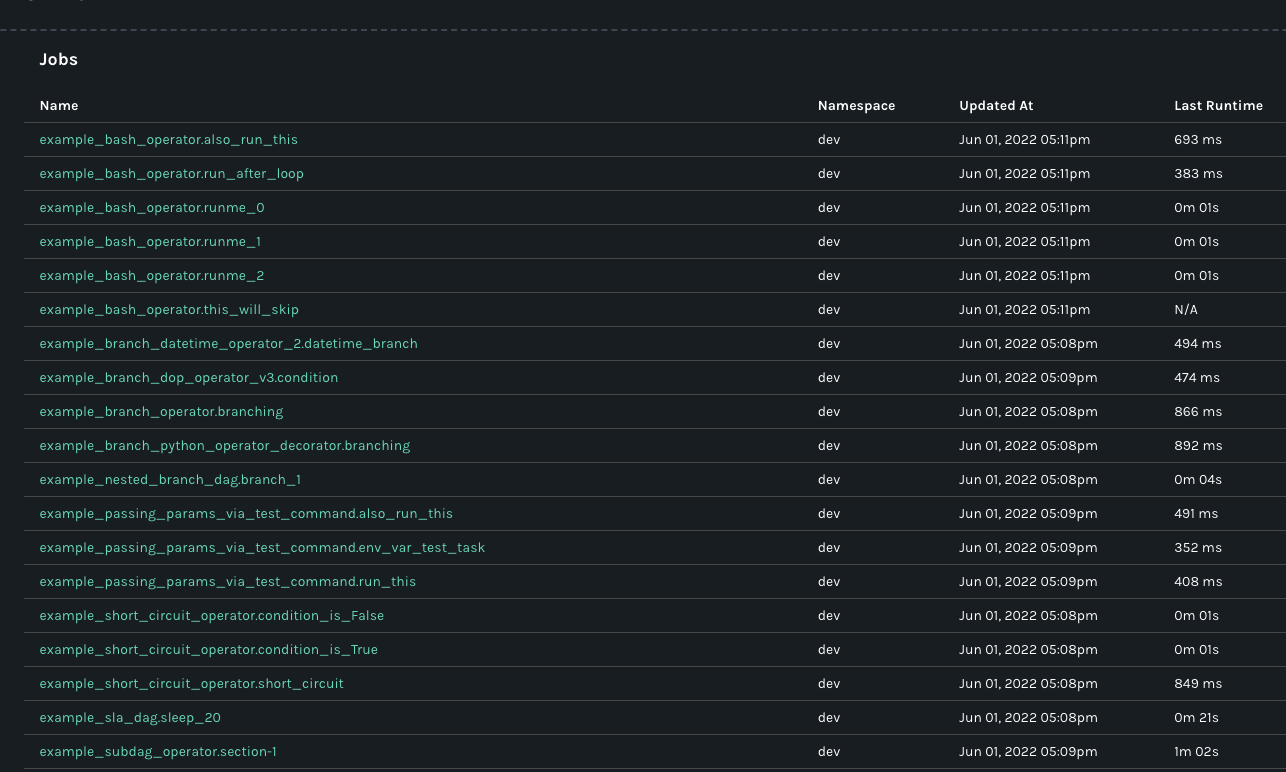Click the Last Runtime column header
Viewport: 1286px width, 772px height.
[x=1218, y=105]
